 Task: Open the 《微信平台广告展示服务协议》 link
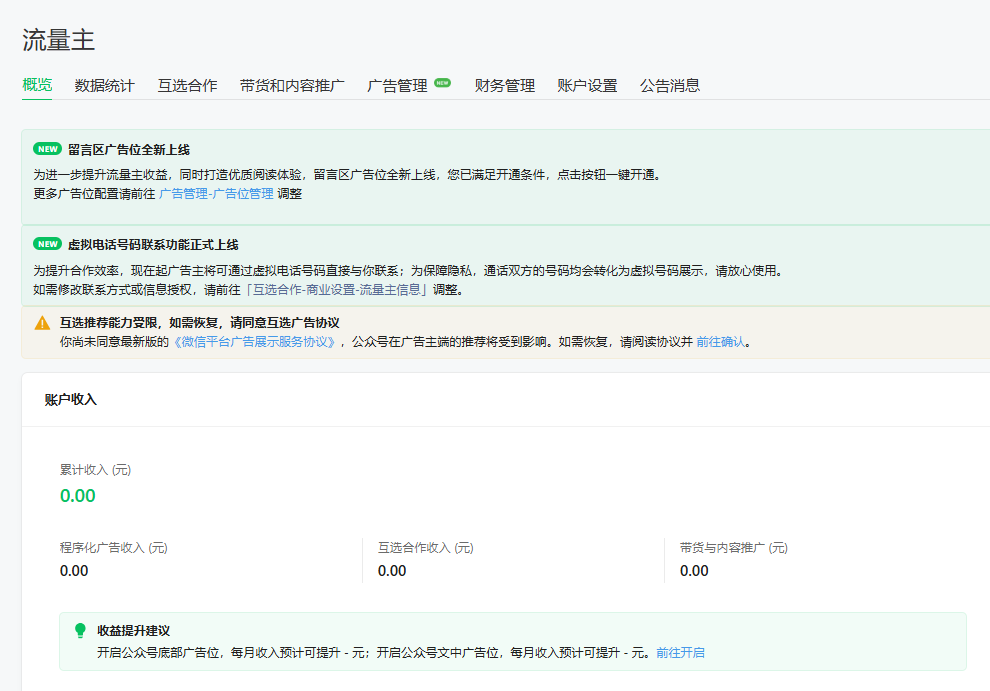[x=255, y=342]
